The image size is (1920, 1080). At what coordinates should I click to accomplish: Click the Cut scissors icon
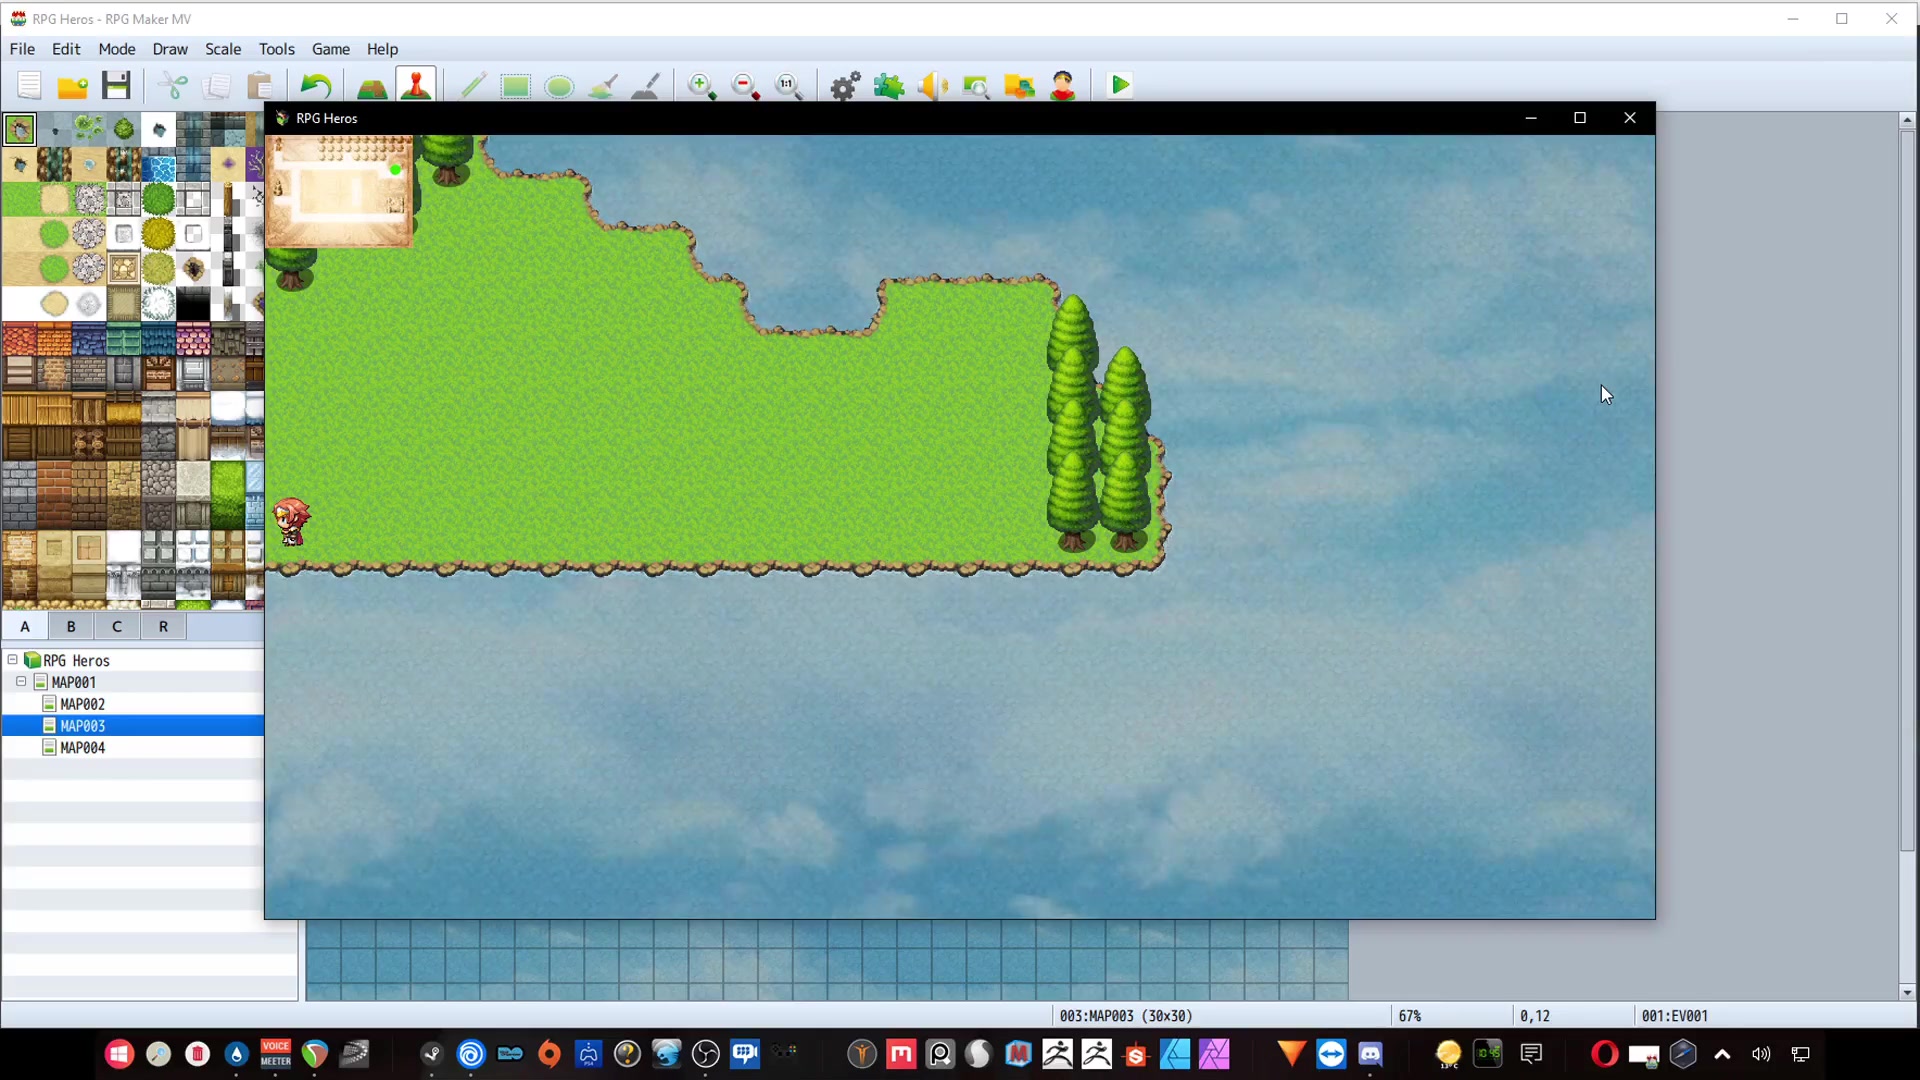click(x=173, y=86)
